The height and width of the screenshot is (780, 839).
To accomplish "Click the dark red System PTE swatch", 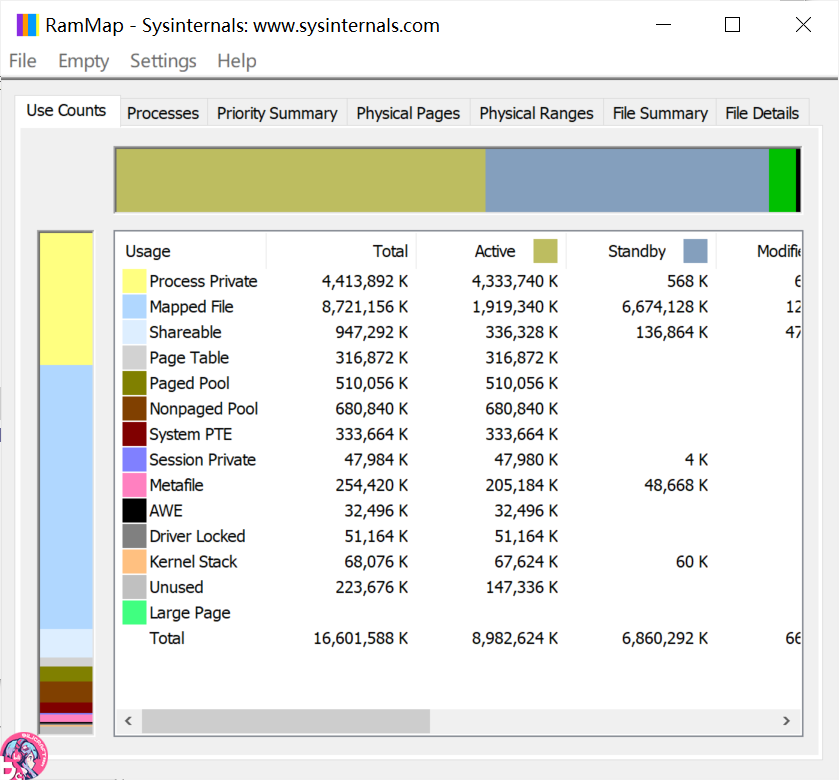I will tap(134, 434).
